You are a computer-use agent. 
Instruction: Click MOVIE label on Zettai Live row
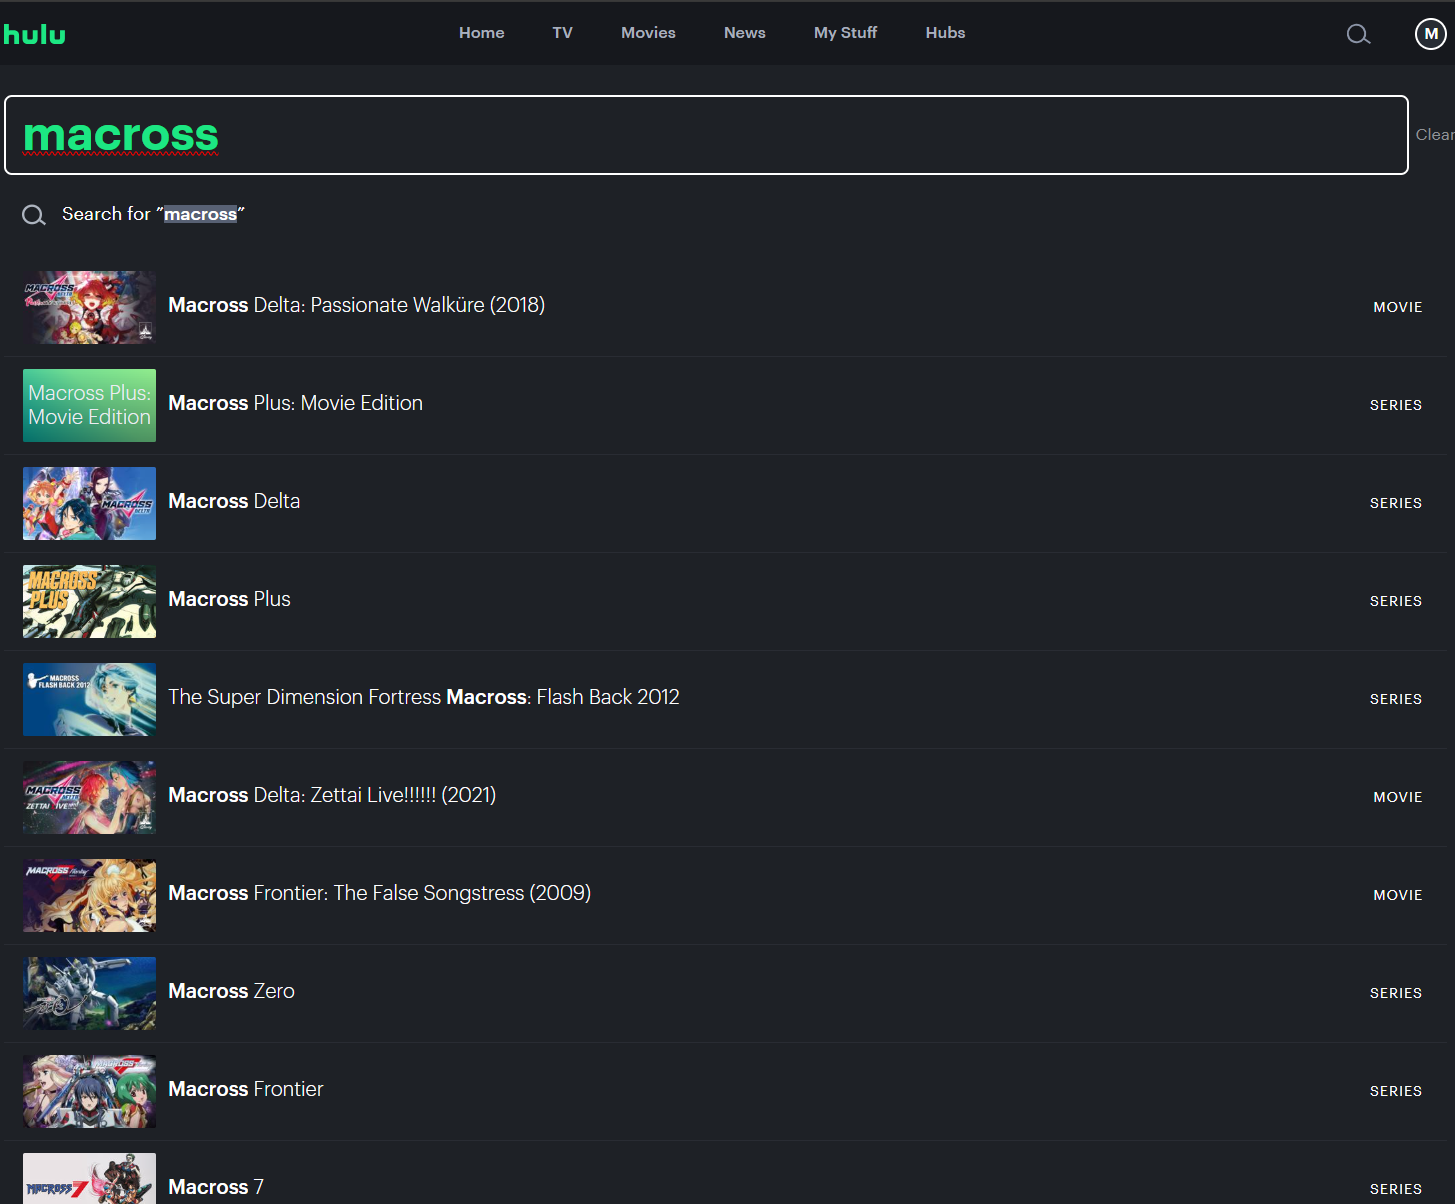(1397, 797)
